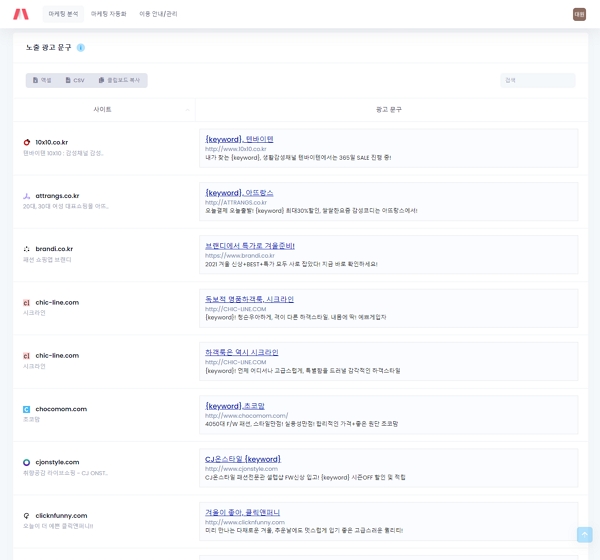Viewport: 600px width, 560px height.
Task: Select the brandi.co.kr site name
Action: 54,249
